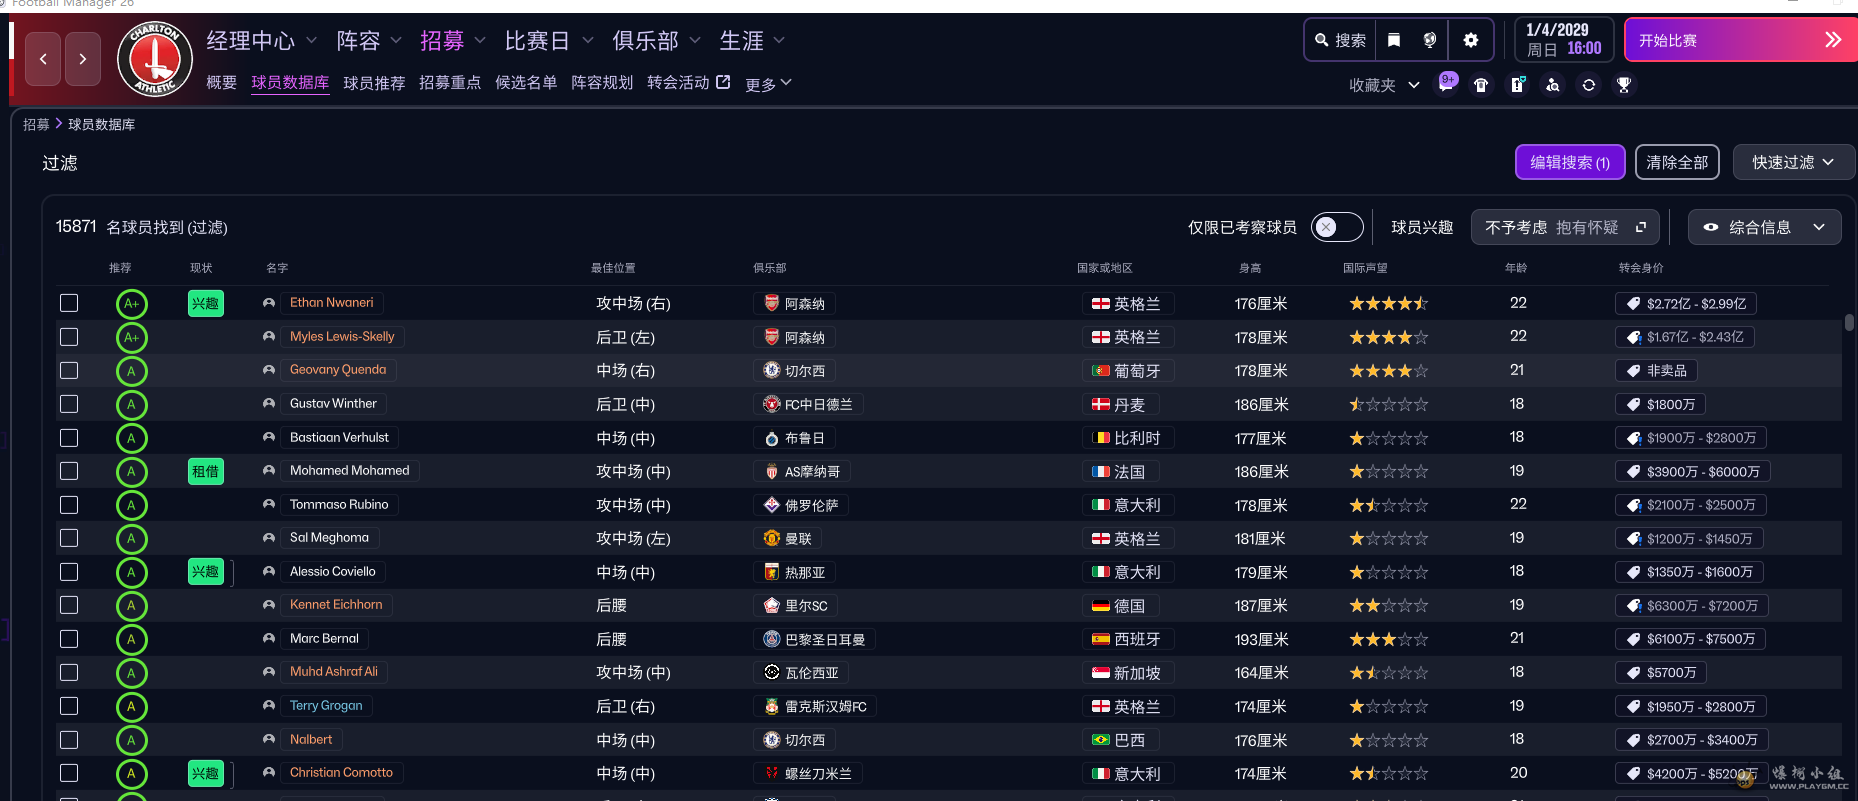The height and width of the screenshot is (801, 1858).
Task: Open the trophy competitions icon
Action: point(1624,85)
